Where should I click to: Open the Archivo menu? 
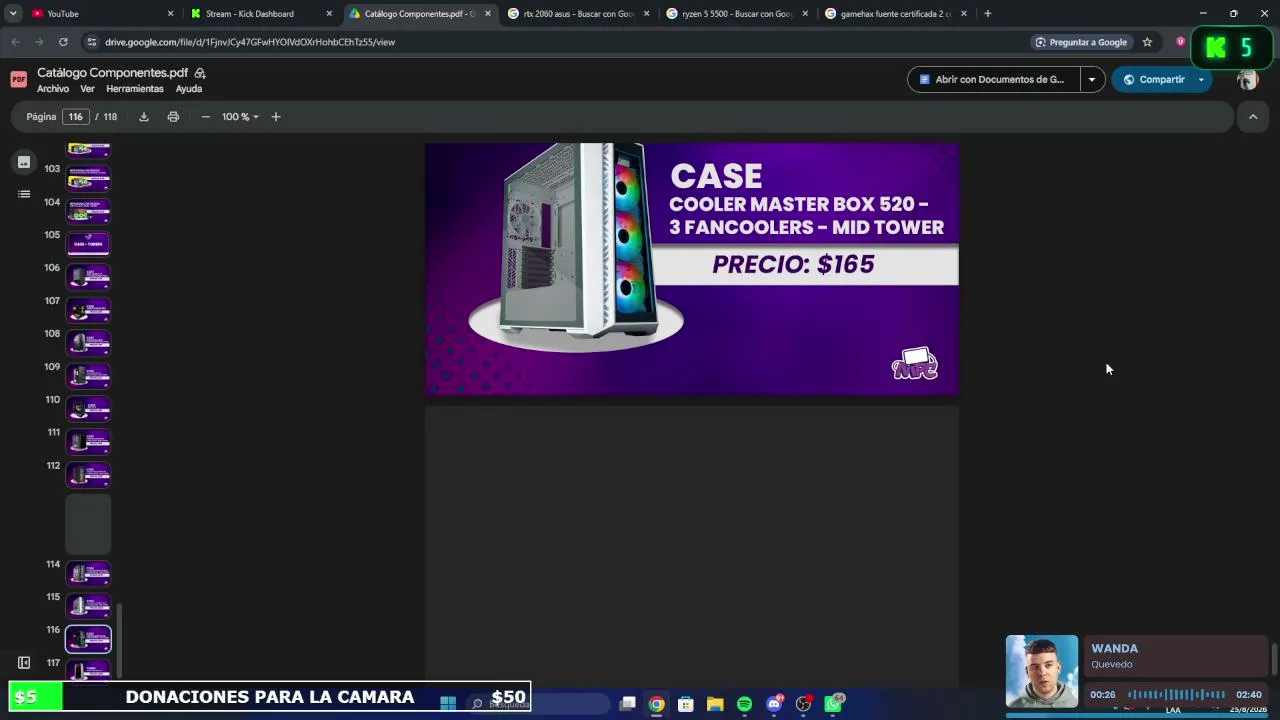coord(53,89)
